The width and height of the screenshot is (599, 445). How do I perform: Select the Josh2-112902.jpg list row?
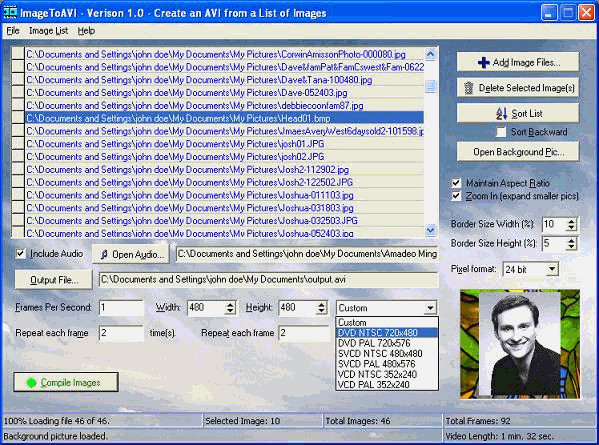[225, 169]
